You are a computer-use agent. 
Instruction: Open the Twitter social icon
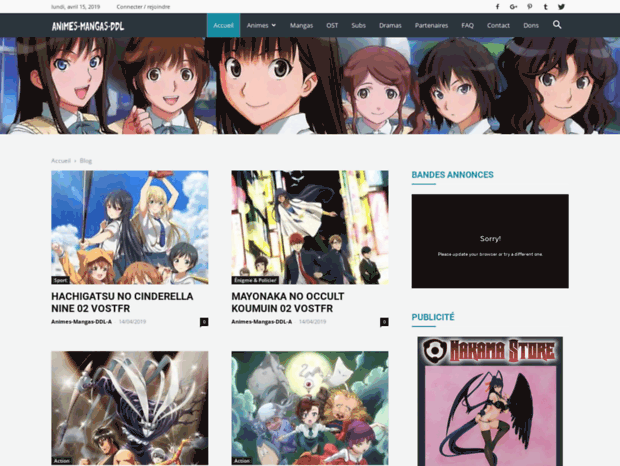pyautogui.click(x=561, y=7)
